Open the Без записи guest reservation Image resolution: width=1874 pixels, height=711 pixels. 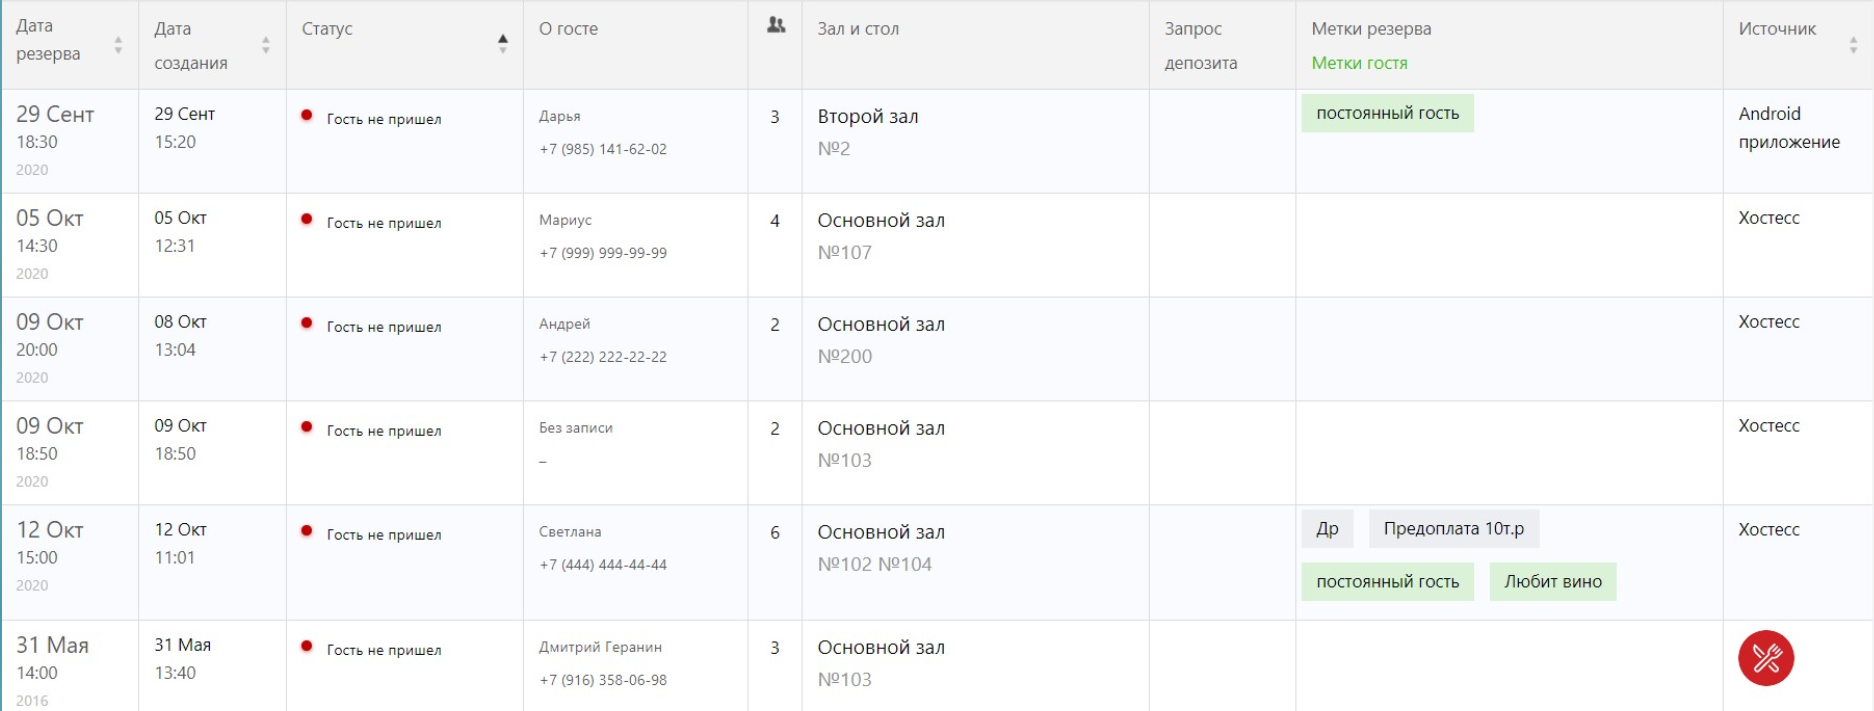[576, 428]
